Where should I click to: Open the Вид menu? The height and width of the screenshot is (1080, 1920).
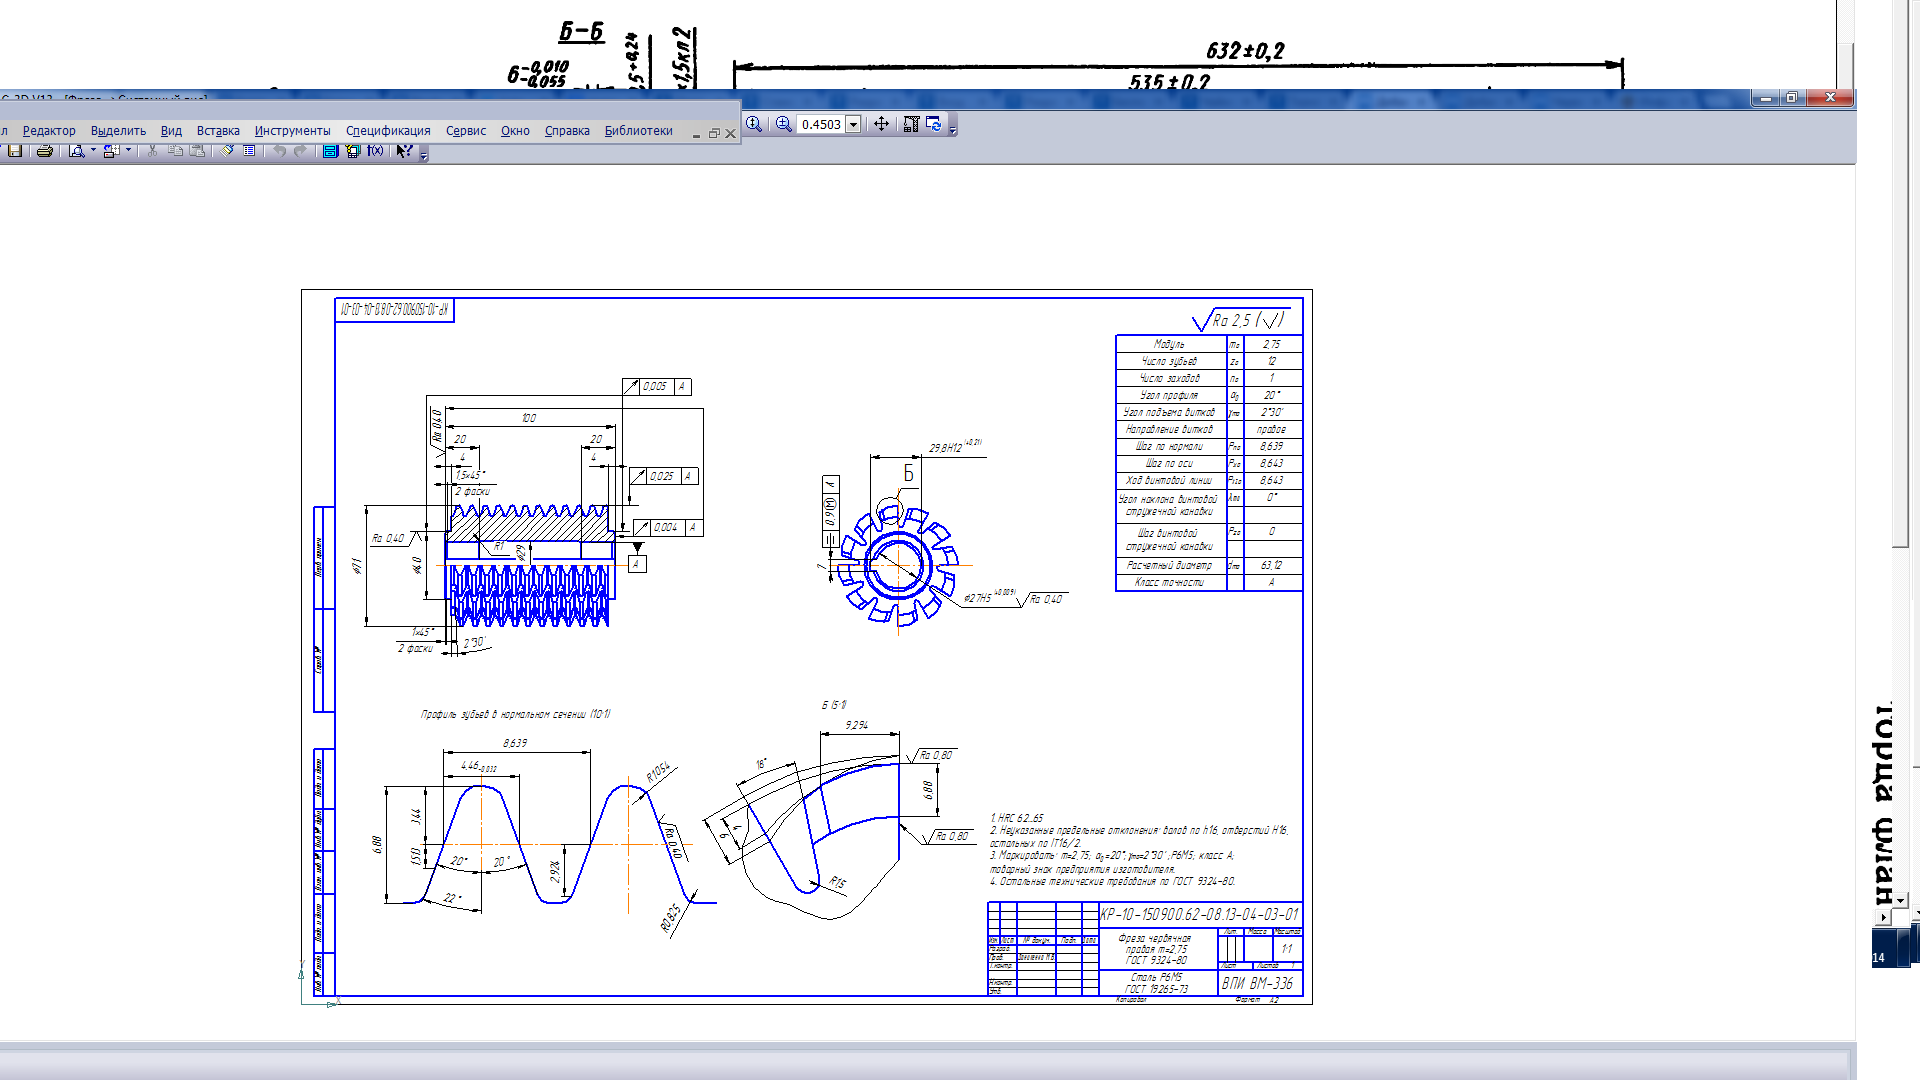click(x=171, y=131)
